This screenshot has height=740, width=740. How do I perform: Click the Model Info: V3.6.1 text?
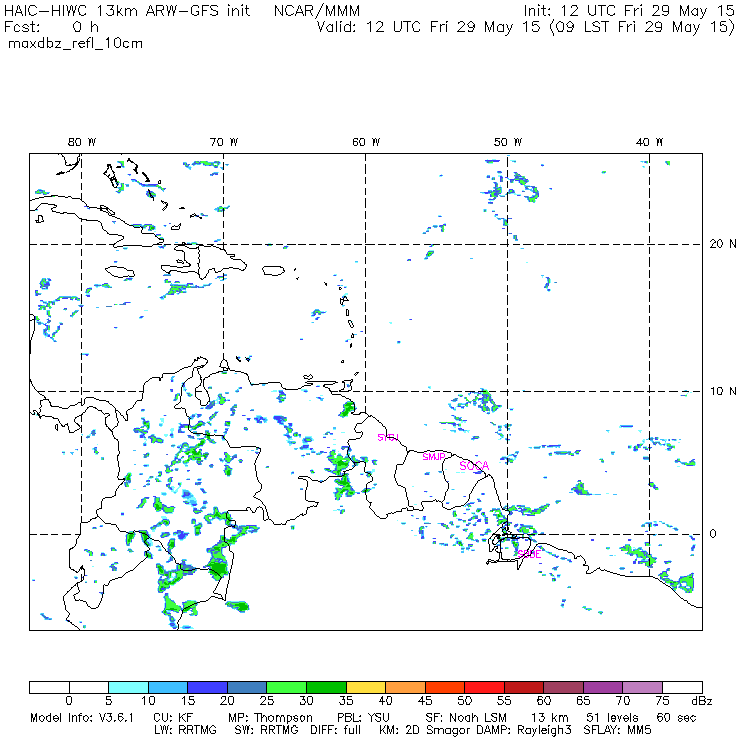tap(82, 718)
